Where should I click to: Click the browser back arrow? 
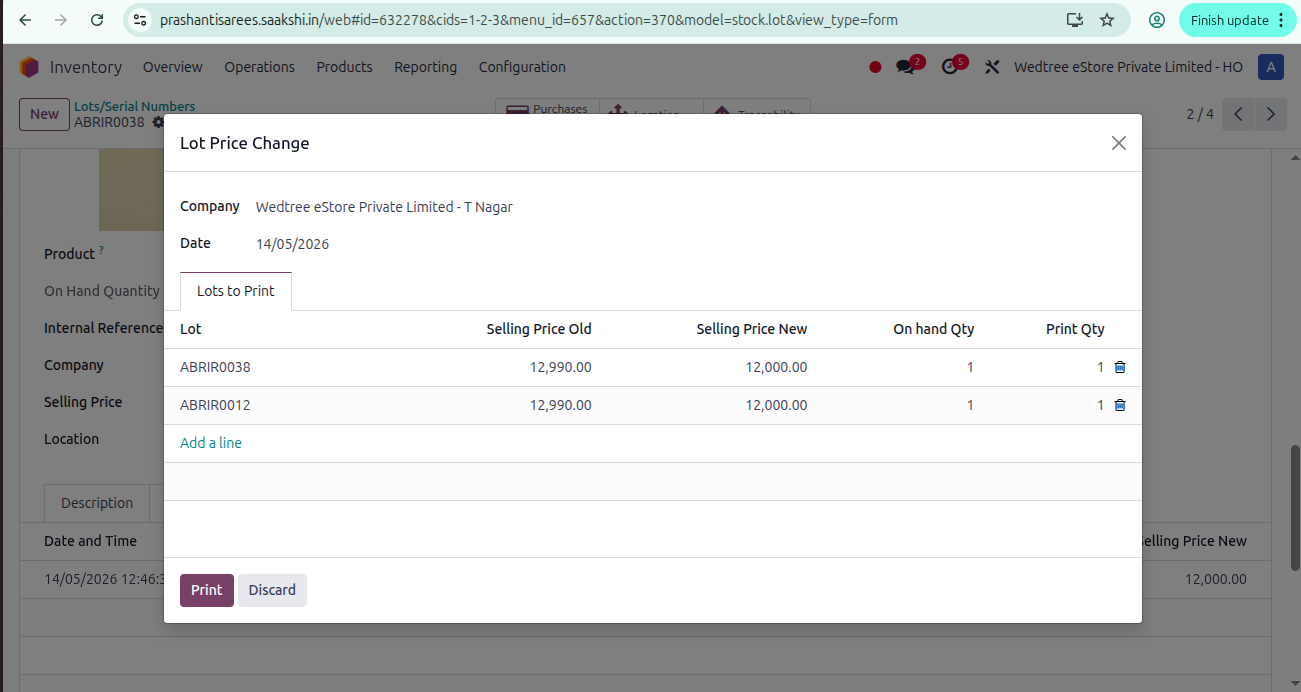[x=26, y=20]
